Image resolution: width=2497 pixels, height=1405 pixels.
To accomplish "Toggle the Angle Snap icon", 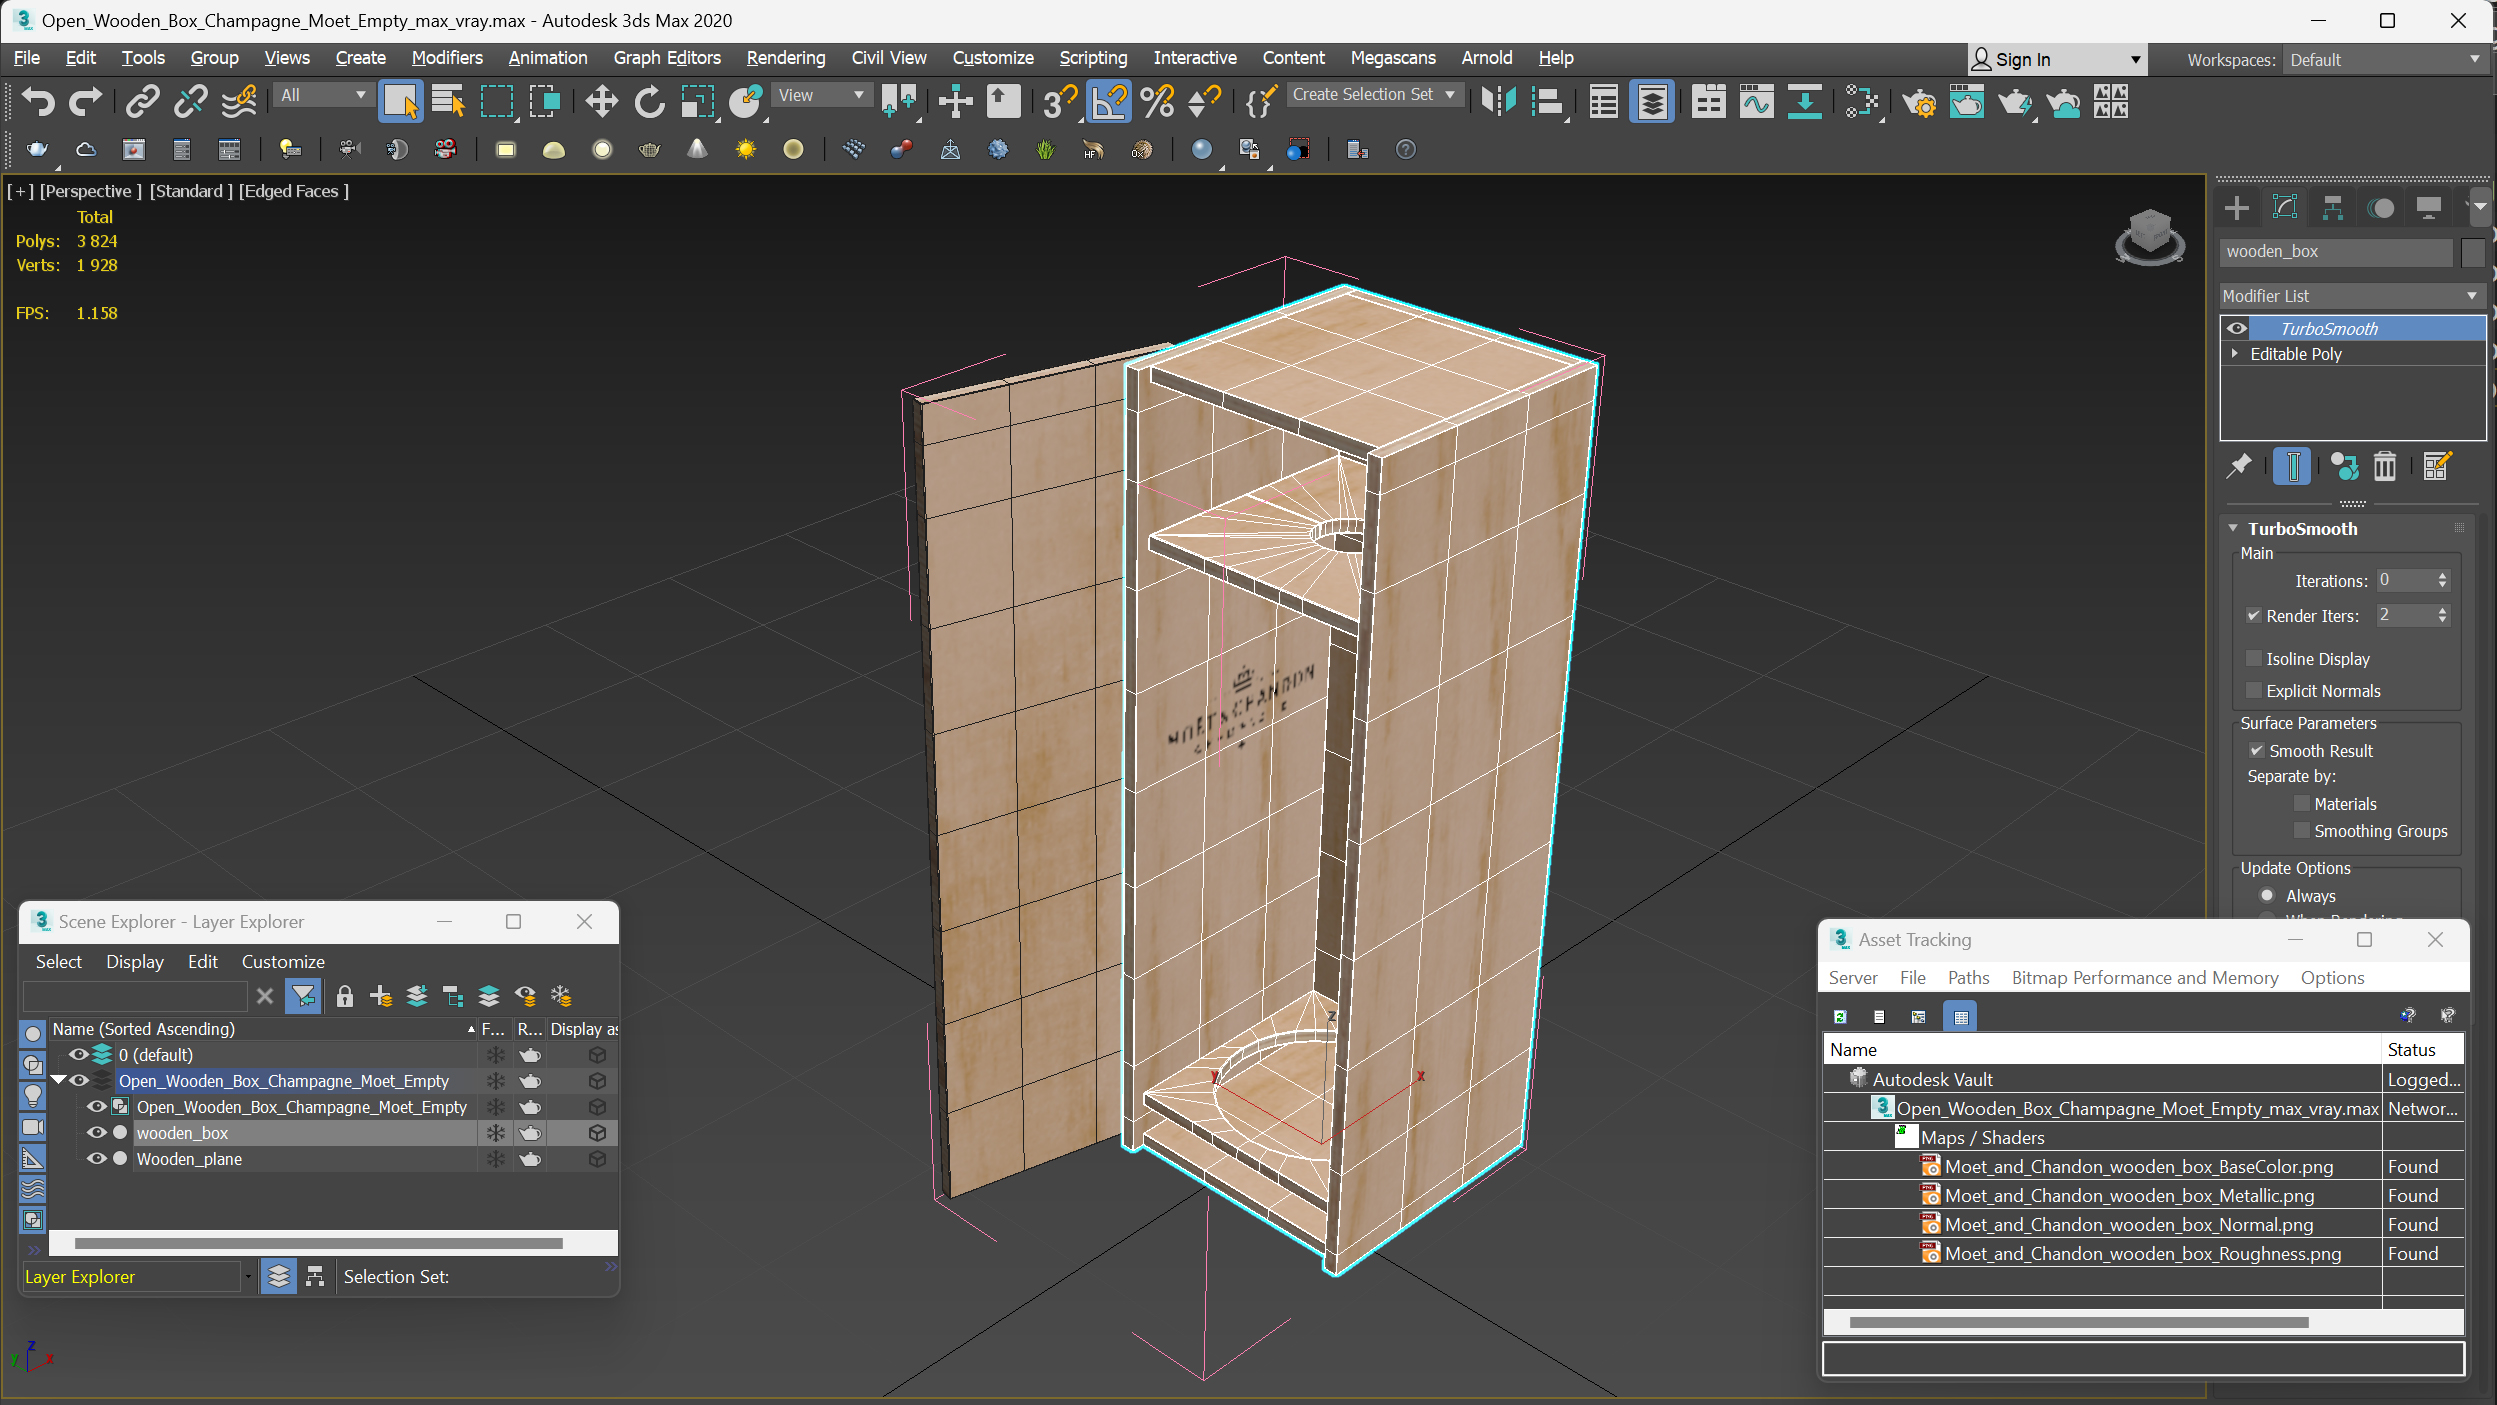I will [x=1109, y=101].
